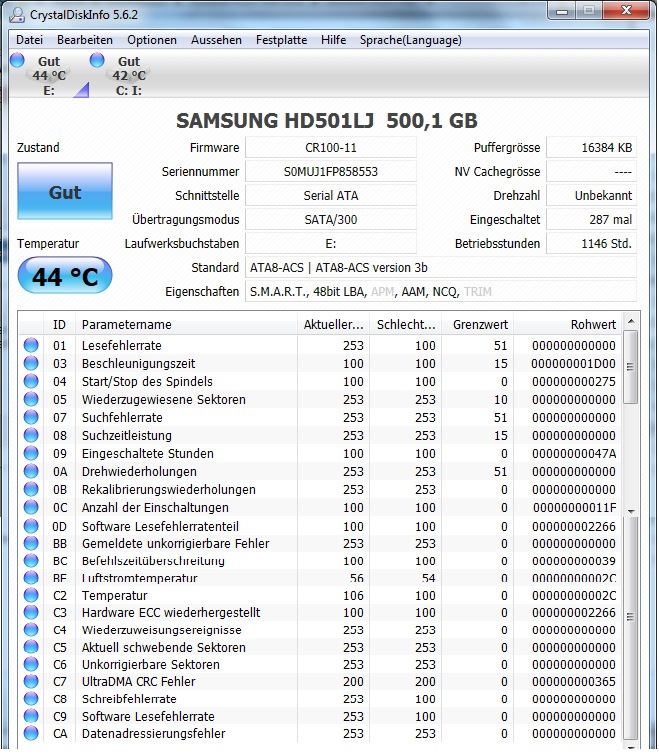Viewport: 659px width, 754px height.
Task: Select the drive C: I: status orb at 42 °C
Action: (97, 60)
